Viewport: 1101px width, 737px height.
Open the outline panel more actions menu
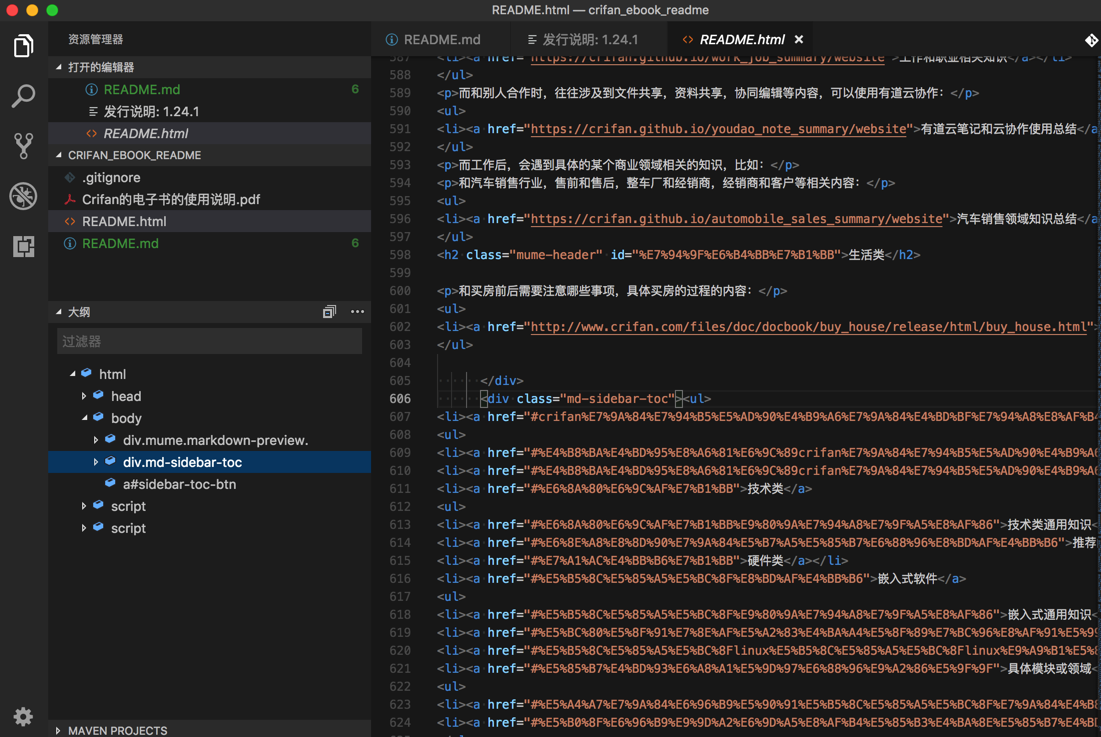tap(357, 312)
